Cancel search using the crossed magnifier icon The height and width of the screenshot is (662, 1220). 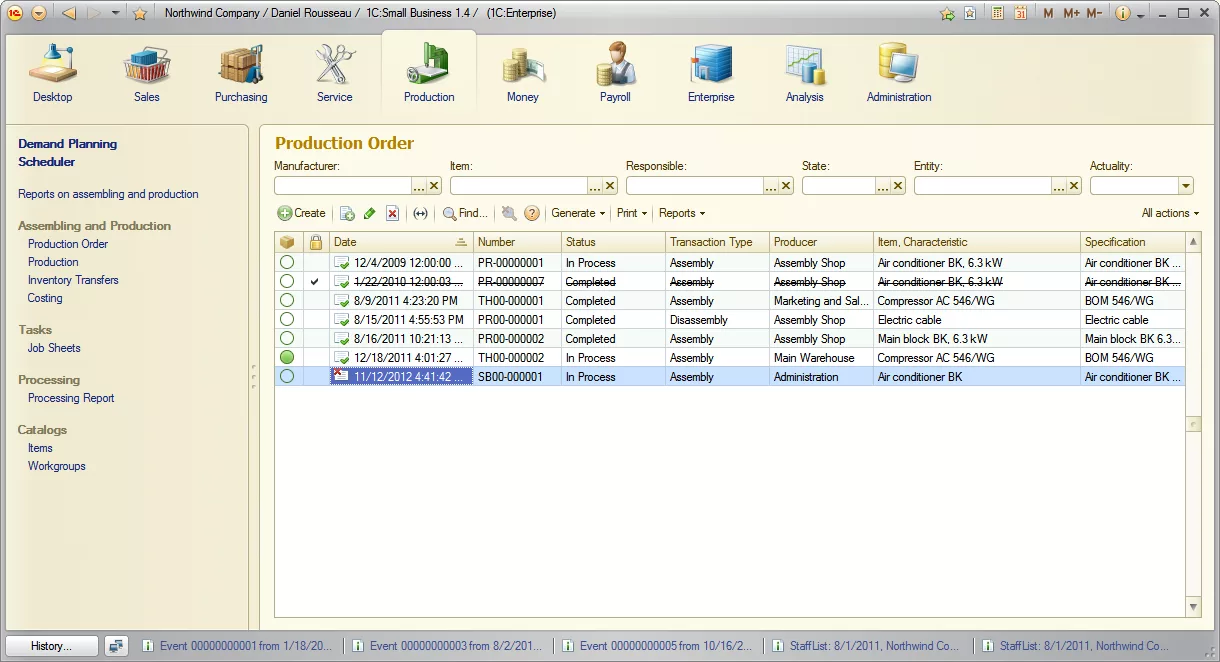[x=509, y=213]
